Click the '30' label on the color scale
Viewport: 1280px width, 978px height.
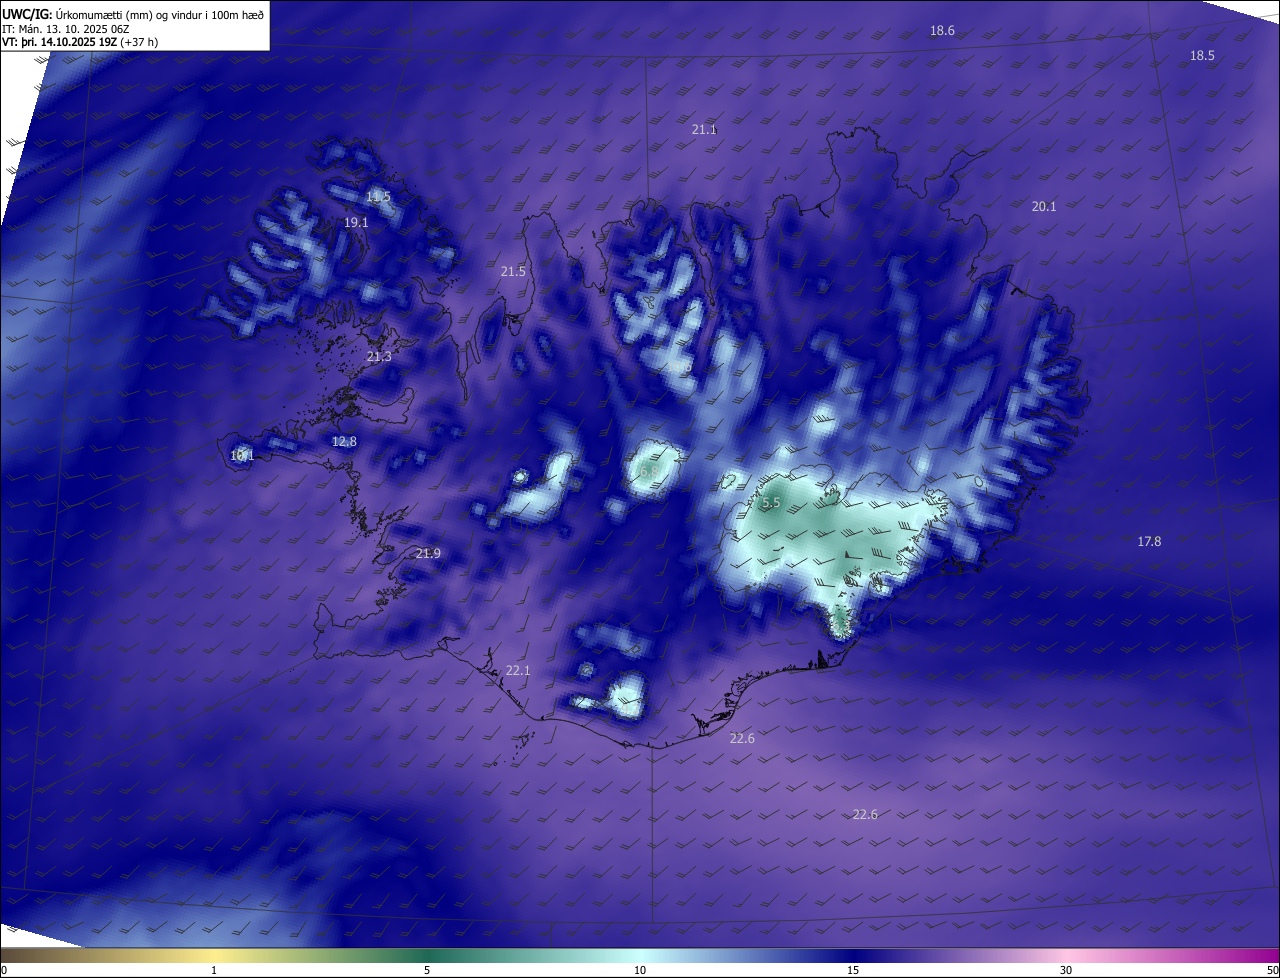pos(1066,970)
